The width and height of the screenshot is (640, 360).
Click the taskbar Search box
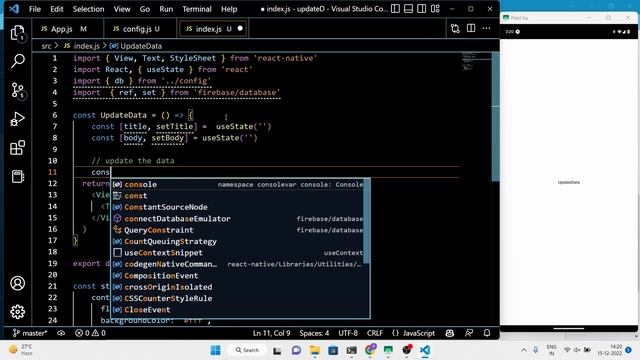[x=247, y=350]
